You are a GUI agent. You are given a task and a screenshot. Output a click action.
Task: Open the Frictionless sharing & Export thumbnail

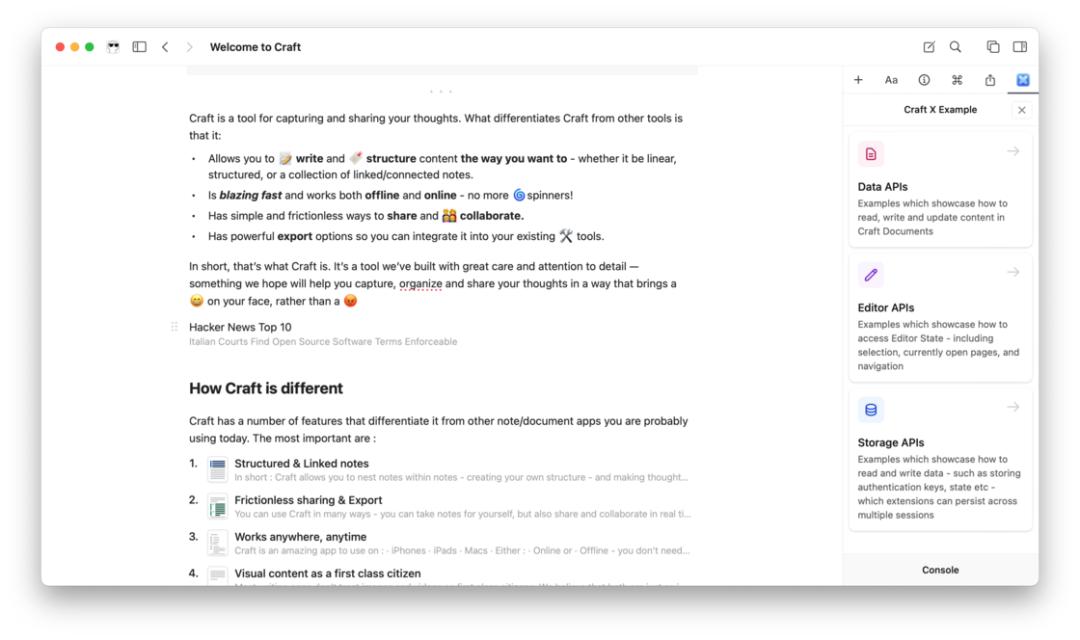[x=218, y=506]
